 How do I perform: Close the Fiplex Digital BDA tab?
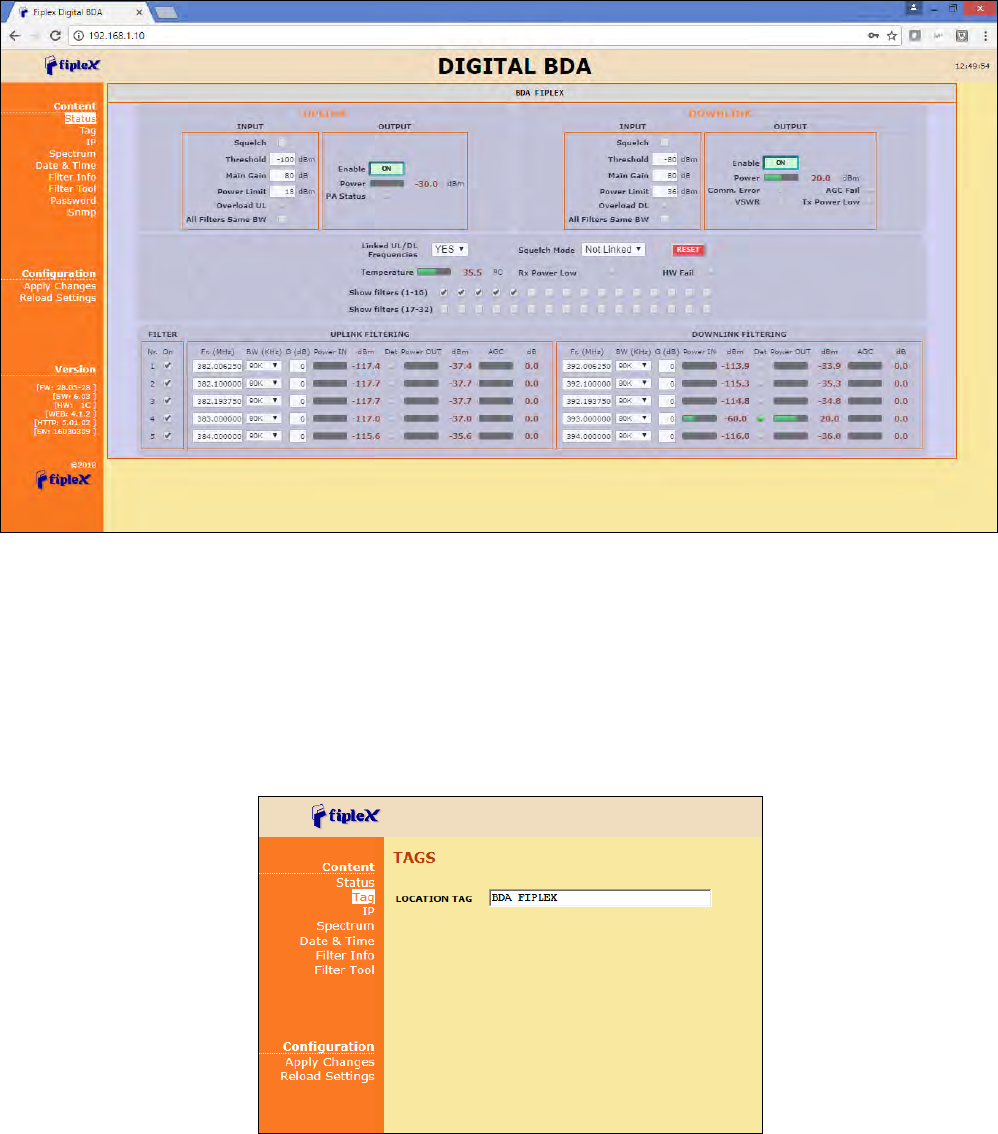tap(139, 12)
